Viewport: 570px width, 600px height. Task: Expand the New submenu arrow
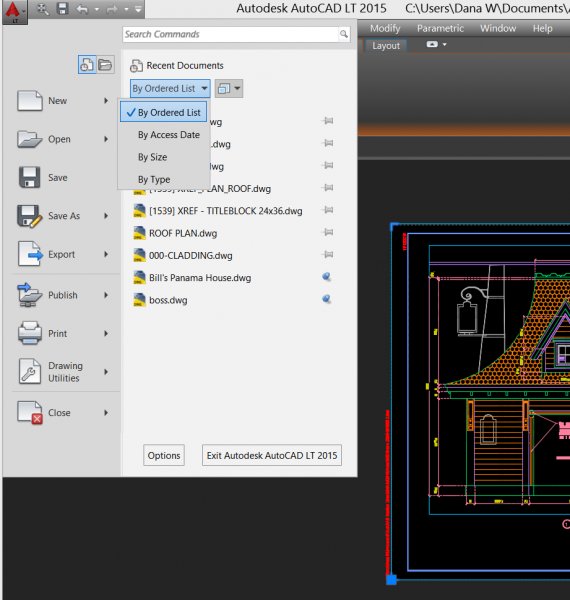(106, 101)
